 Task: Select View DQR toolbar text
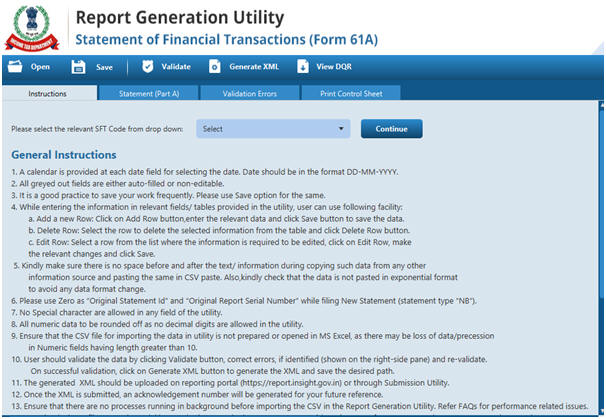(334, 67)
